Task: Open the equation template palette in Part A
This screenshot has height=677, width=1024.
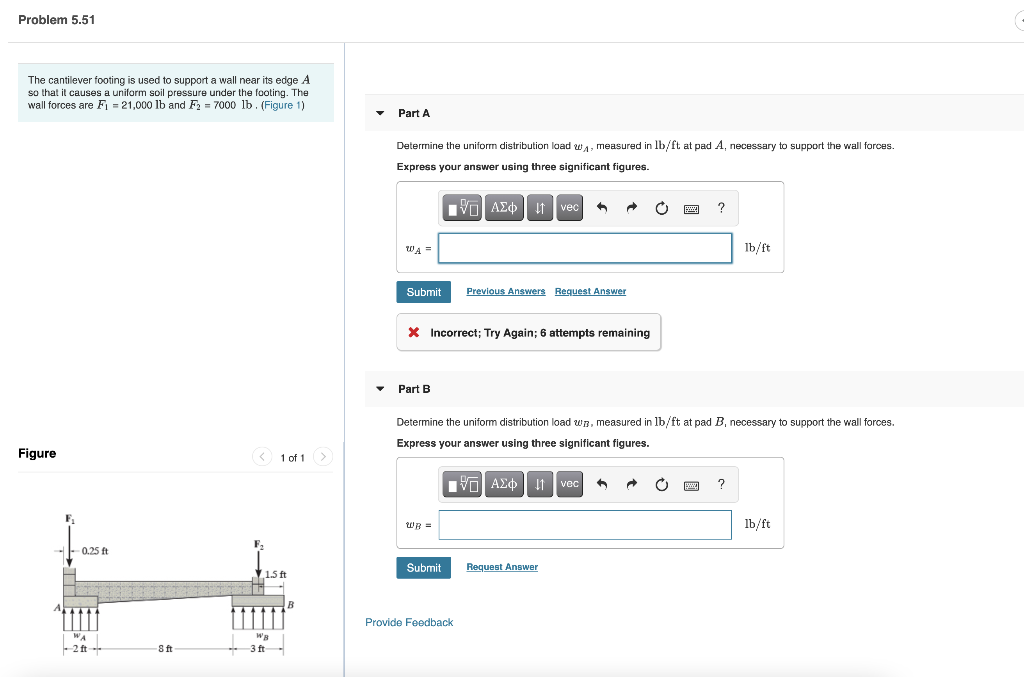Action: click(x=462, y=207)
